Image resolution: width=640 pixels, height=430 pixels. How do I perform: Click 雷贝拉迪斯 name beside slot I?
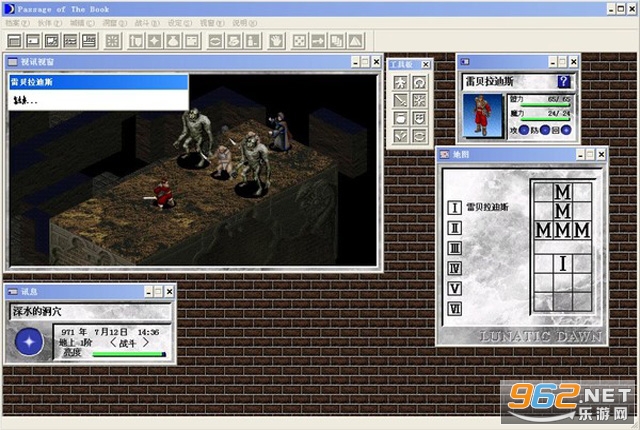(487, 207)
